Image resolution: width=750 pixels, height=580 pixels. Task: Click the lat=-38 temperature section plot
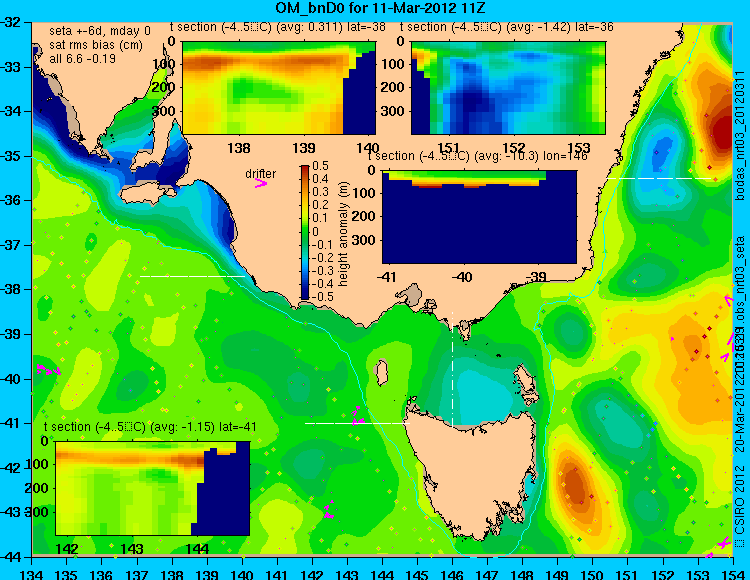[279, 88]
